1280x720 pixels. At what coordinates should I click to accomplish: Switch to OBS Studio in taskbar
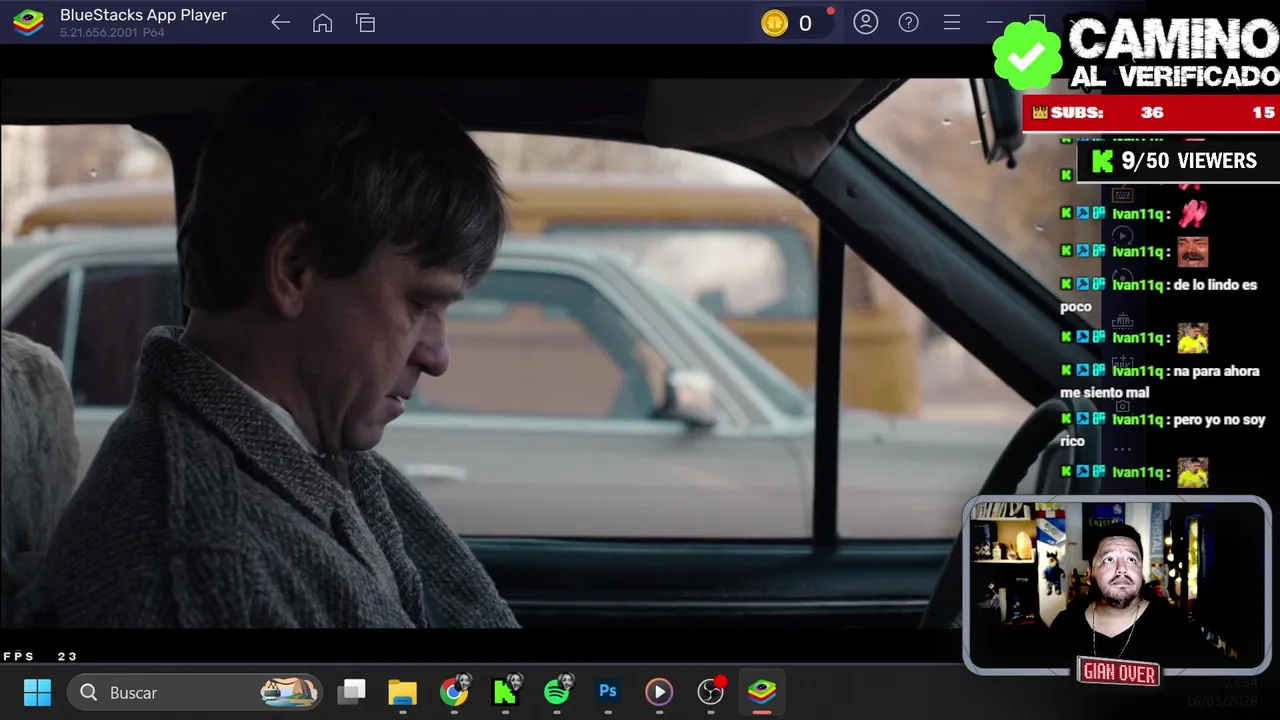(x=711, y=691)
